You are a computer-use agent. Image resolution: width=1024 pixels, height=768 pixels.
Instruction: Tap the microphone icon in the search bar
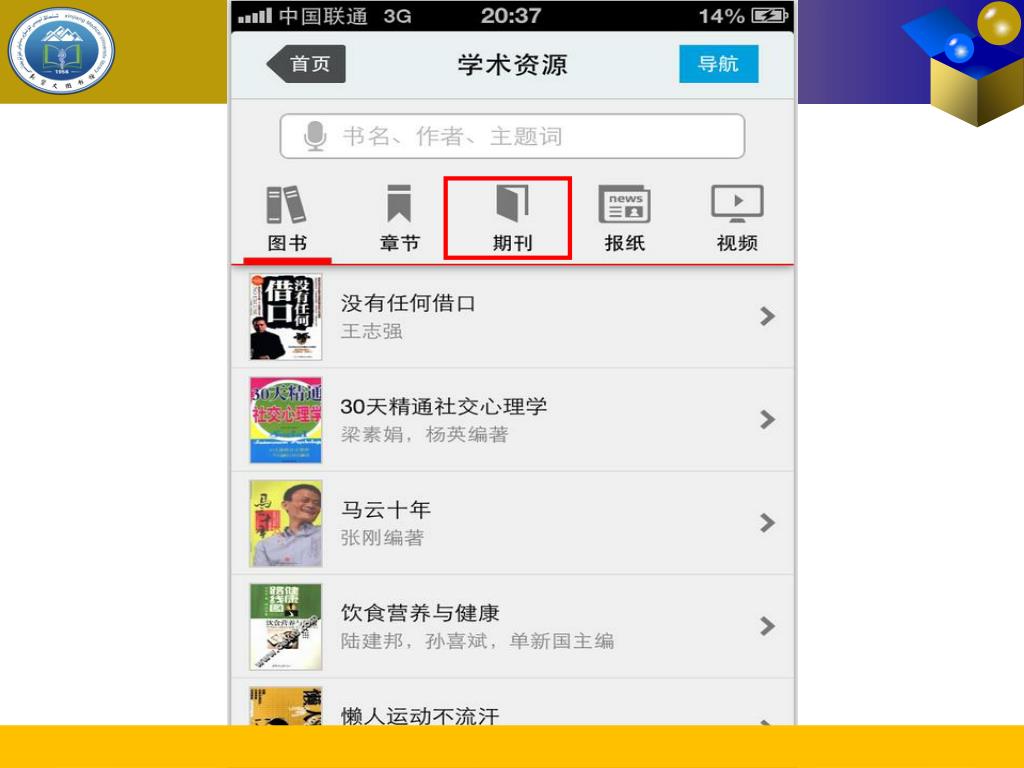pos(315,136)
